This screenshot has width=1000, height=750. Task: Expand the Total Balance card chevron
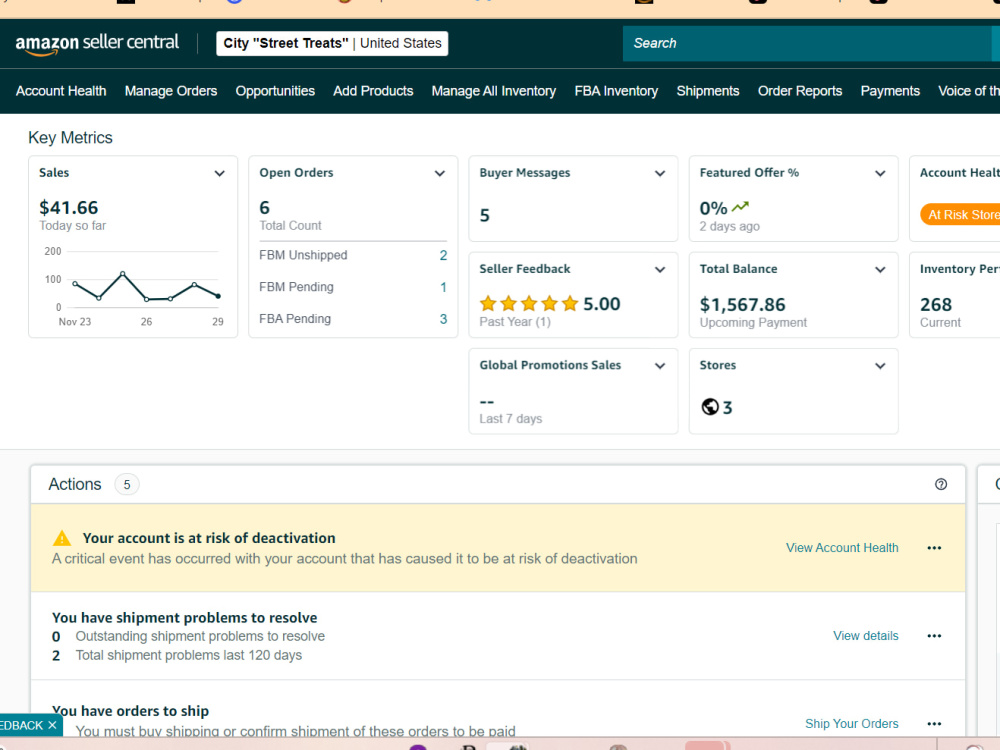[880, 270]
